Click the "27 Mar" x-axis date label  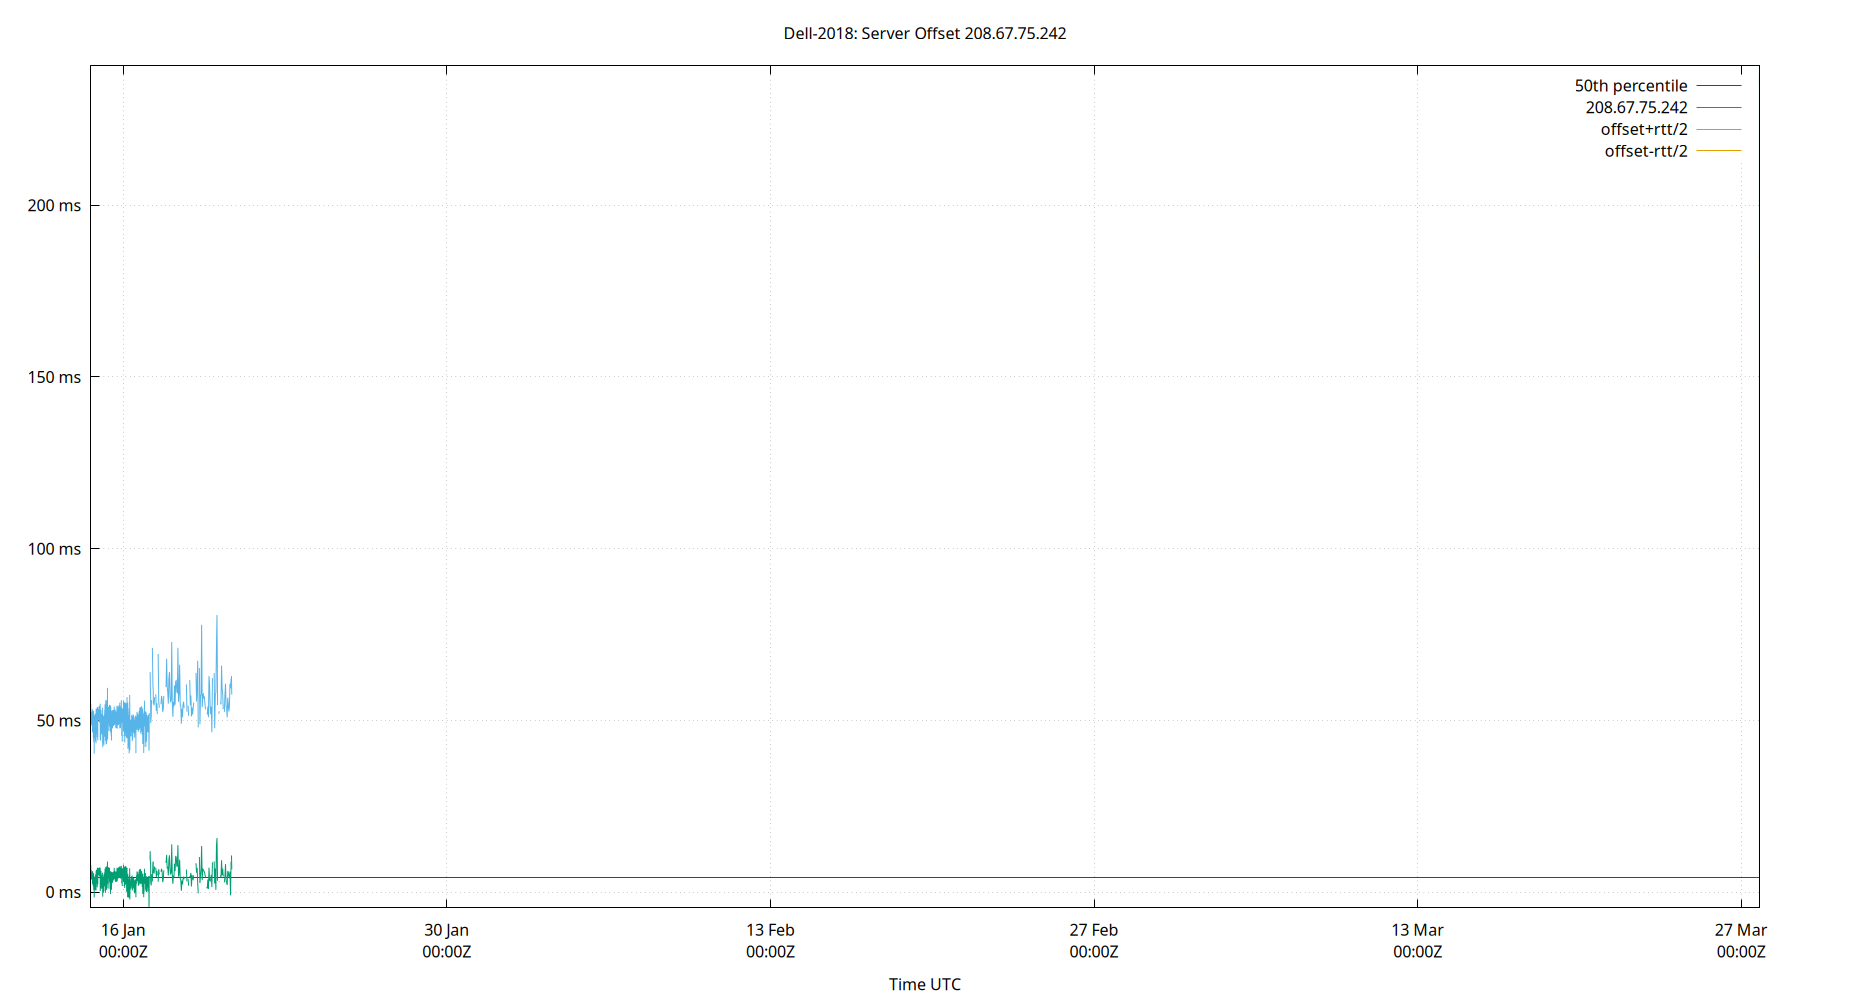(x=1740, y=930)
